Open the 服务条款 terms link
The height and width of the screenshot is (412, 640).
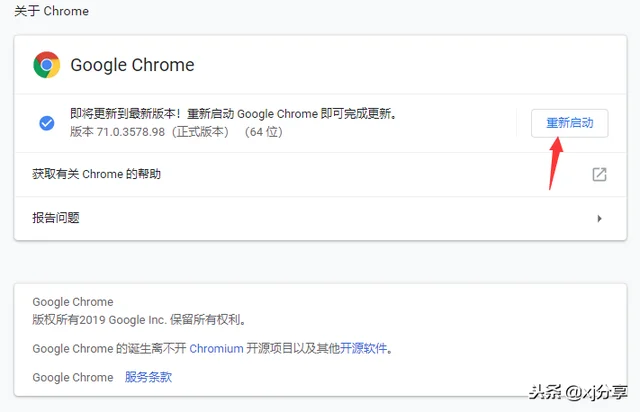coord(149,377)
